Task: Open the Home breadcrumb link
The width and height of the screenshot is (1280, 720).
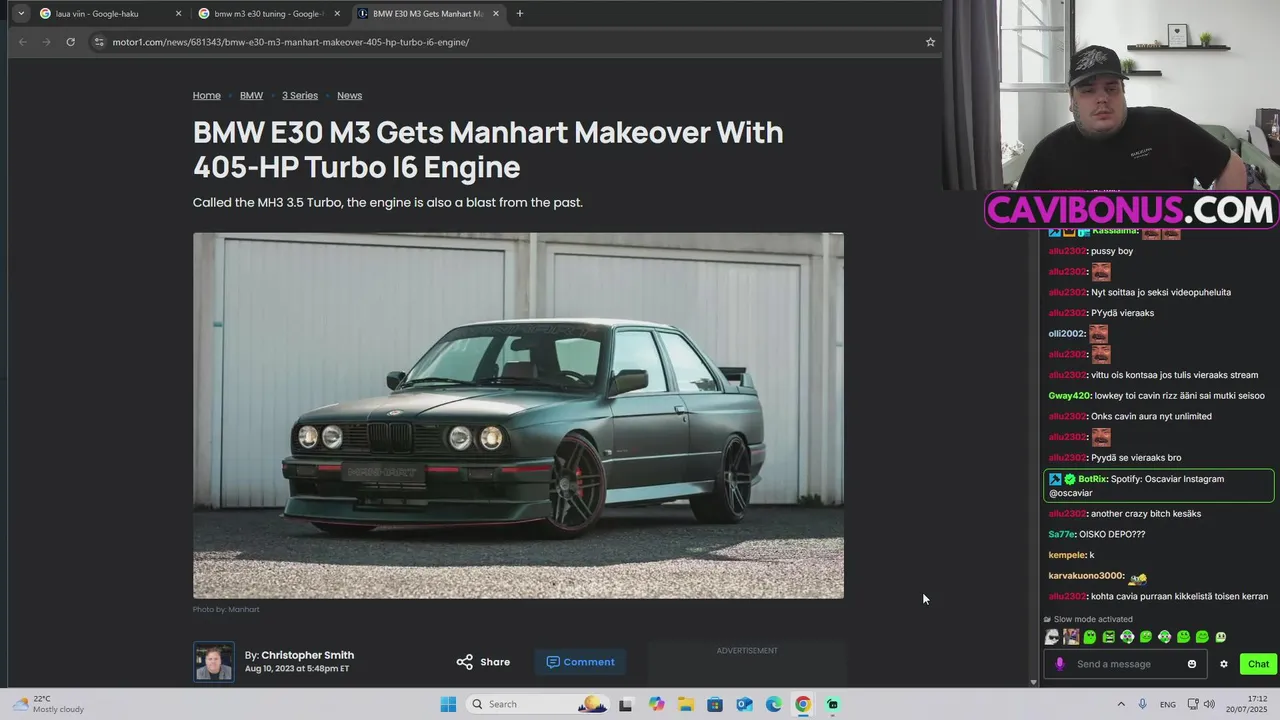Action: [x=207, y=96]
